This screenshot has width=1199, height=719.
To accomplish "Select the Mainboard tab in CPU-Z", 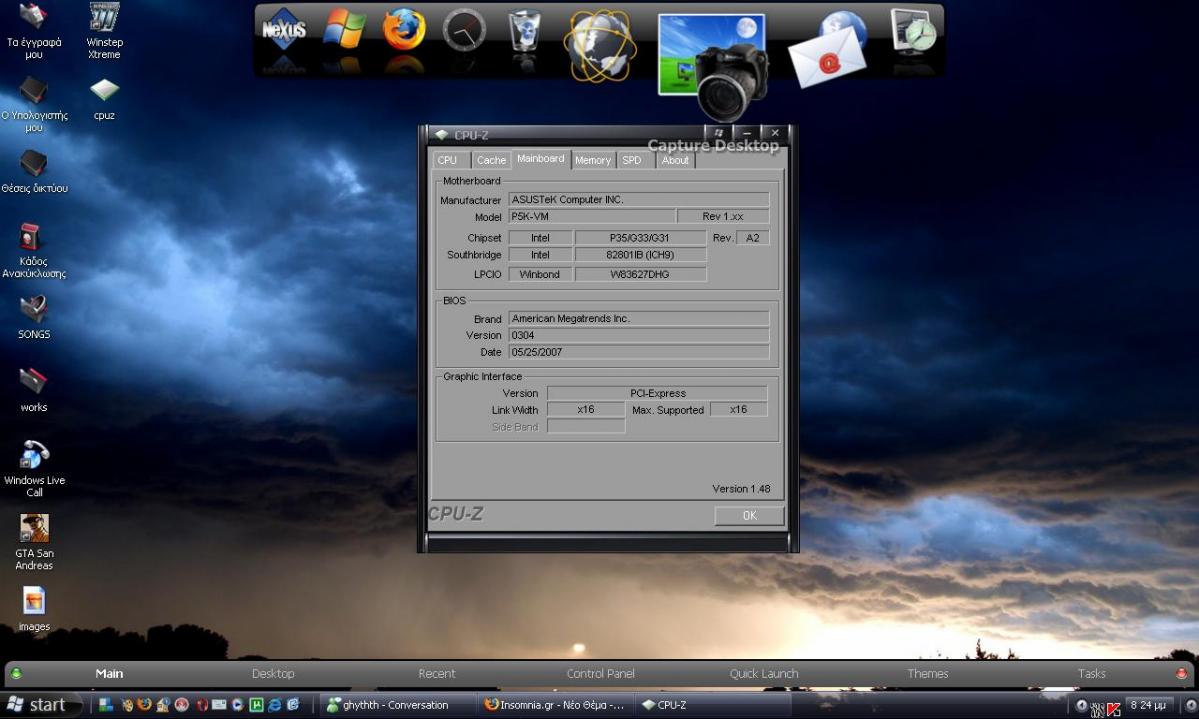I will pyautogui.click(x=541, y=158).
